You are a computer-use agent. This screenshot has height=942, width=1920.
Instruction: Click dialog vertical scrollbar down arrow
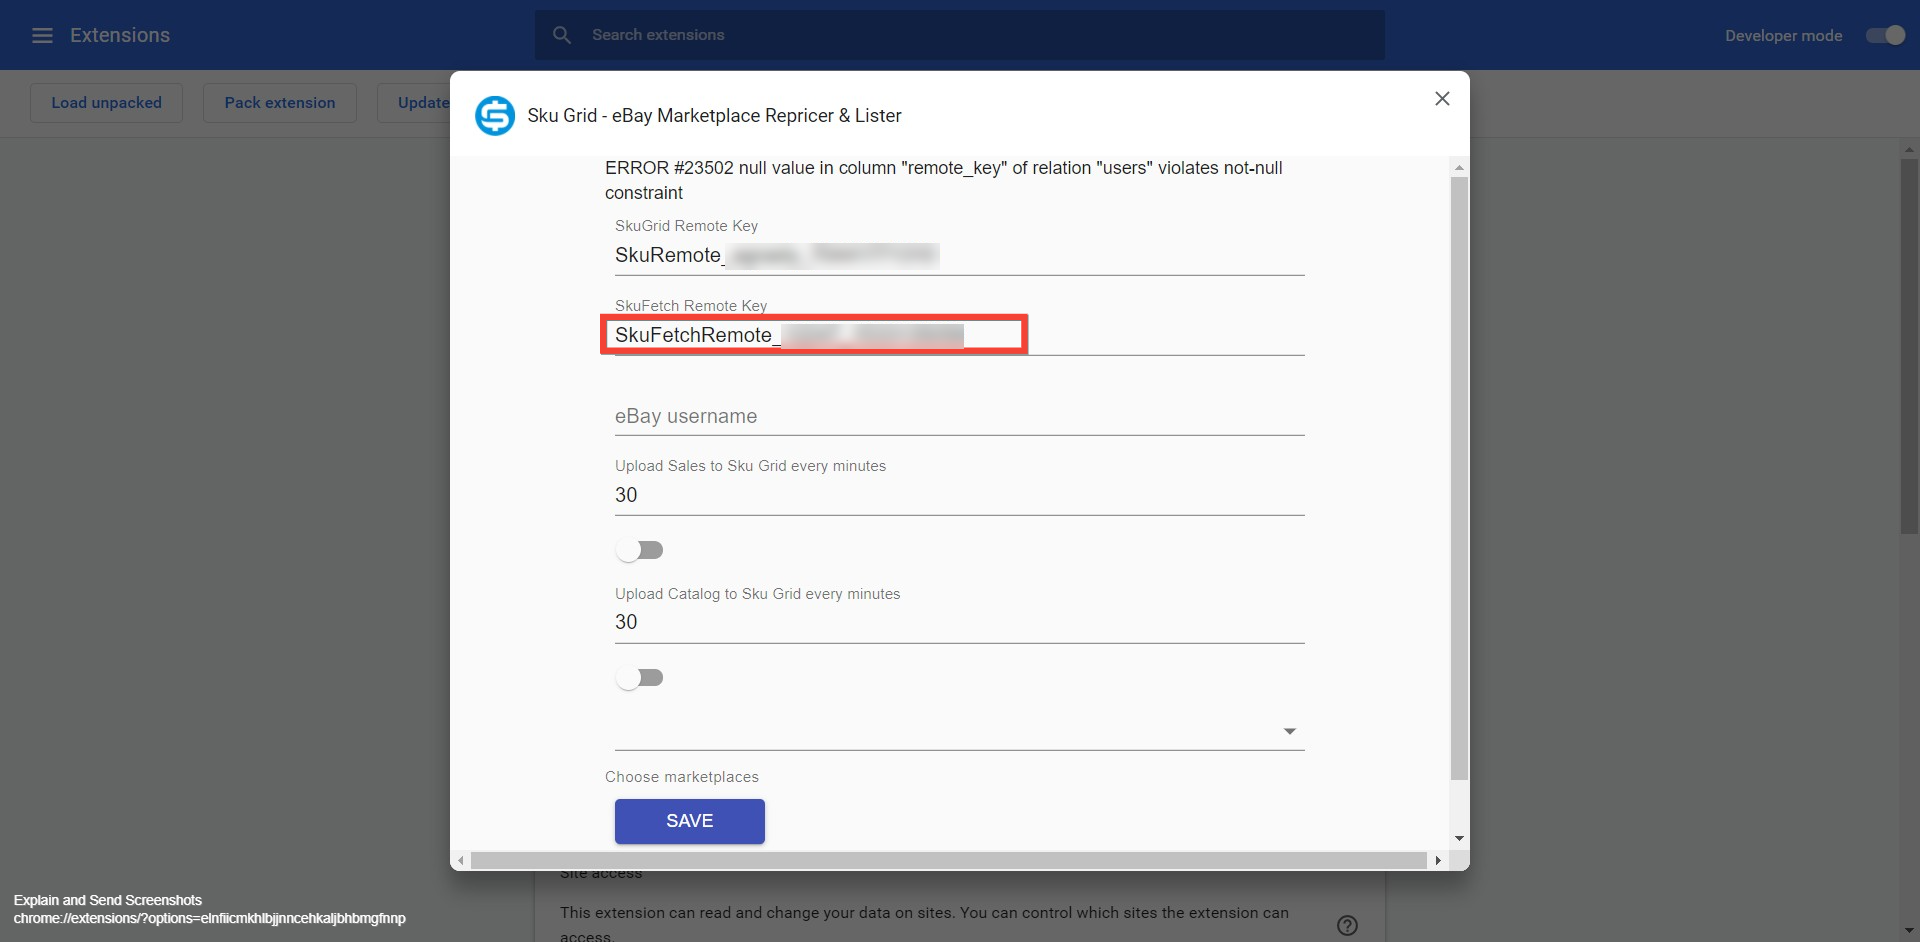(x=1460, y=838)
